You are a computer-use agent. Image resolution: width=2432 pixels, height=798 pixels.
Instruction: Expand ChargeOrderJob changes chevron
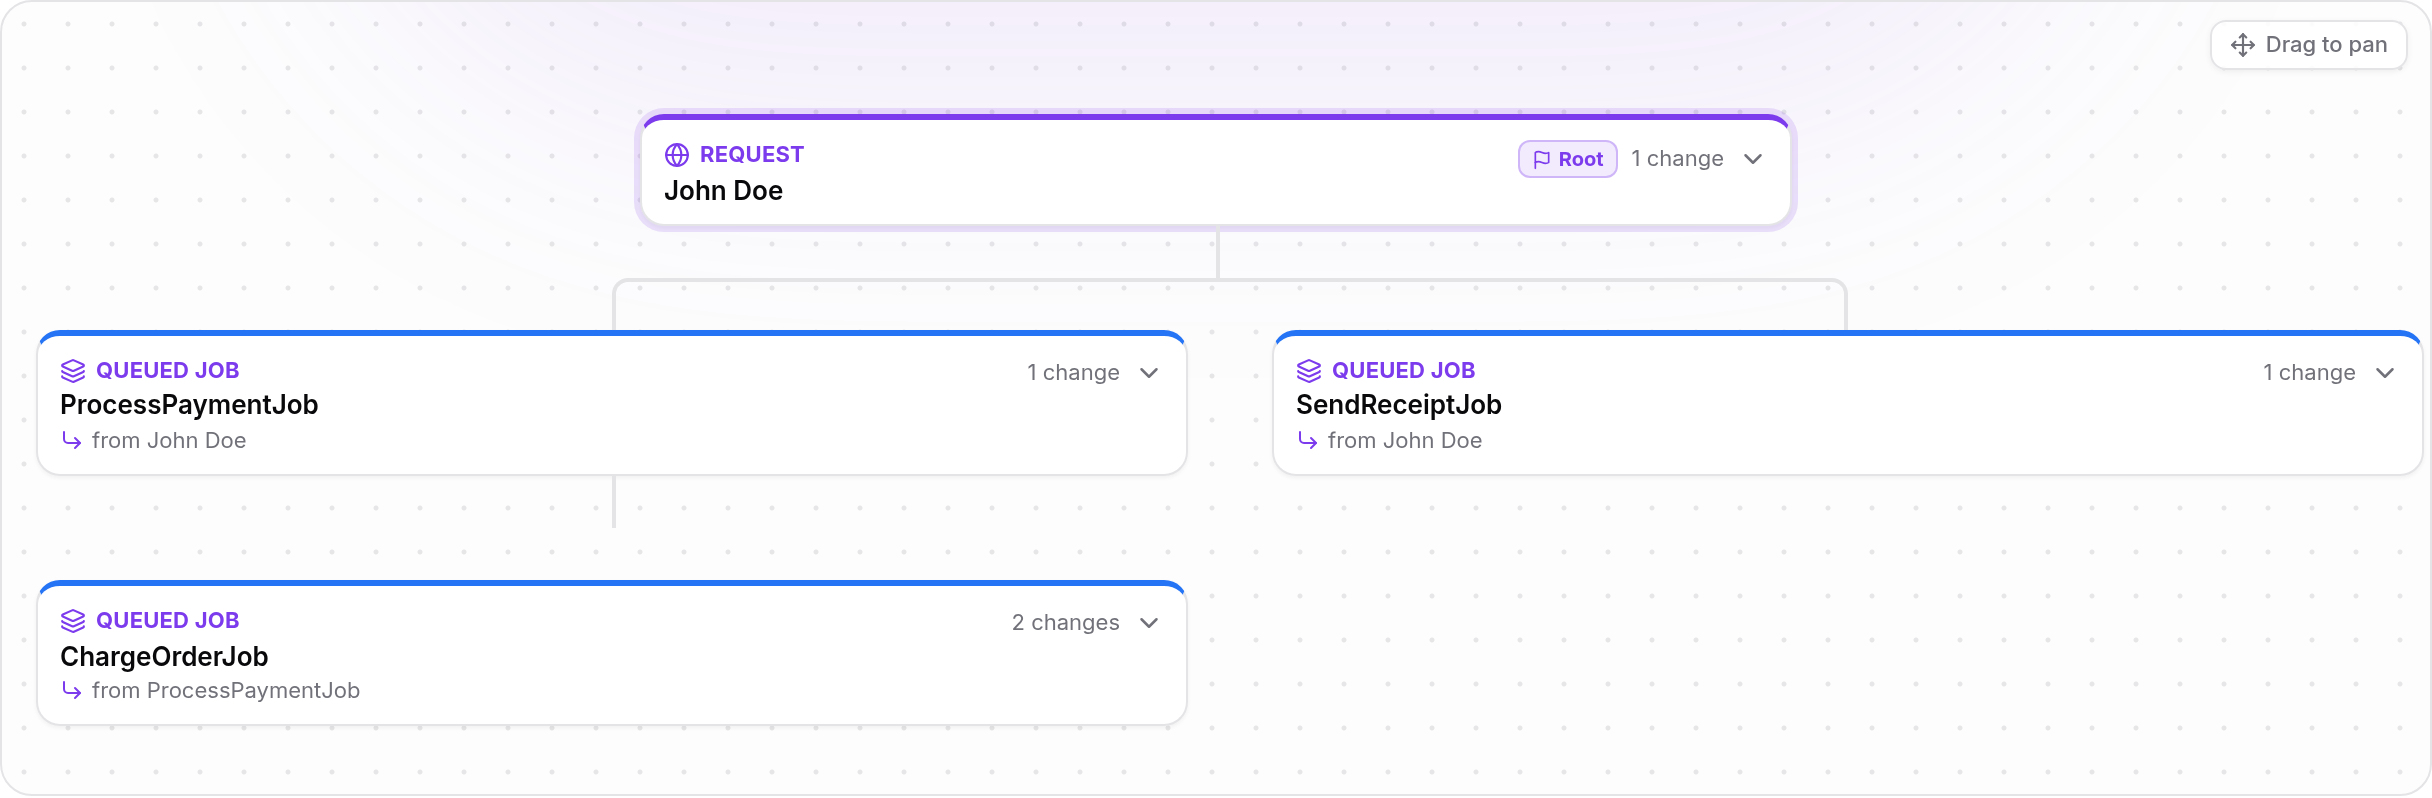click(1149, 623)
